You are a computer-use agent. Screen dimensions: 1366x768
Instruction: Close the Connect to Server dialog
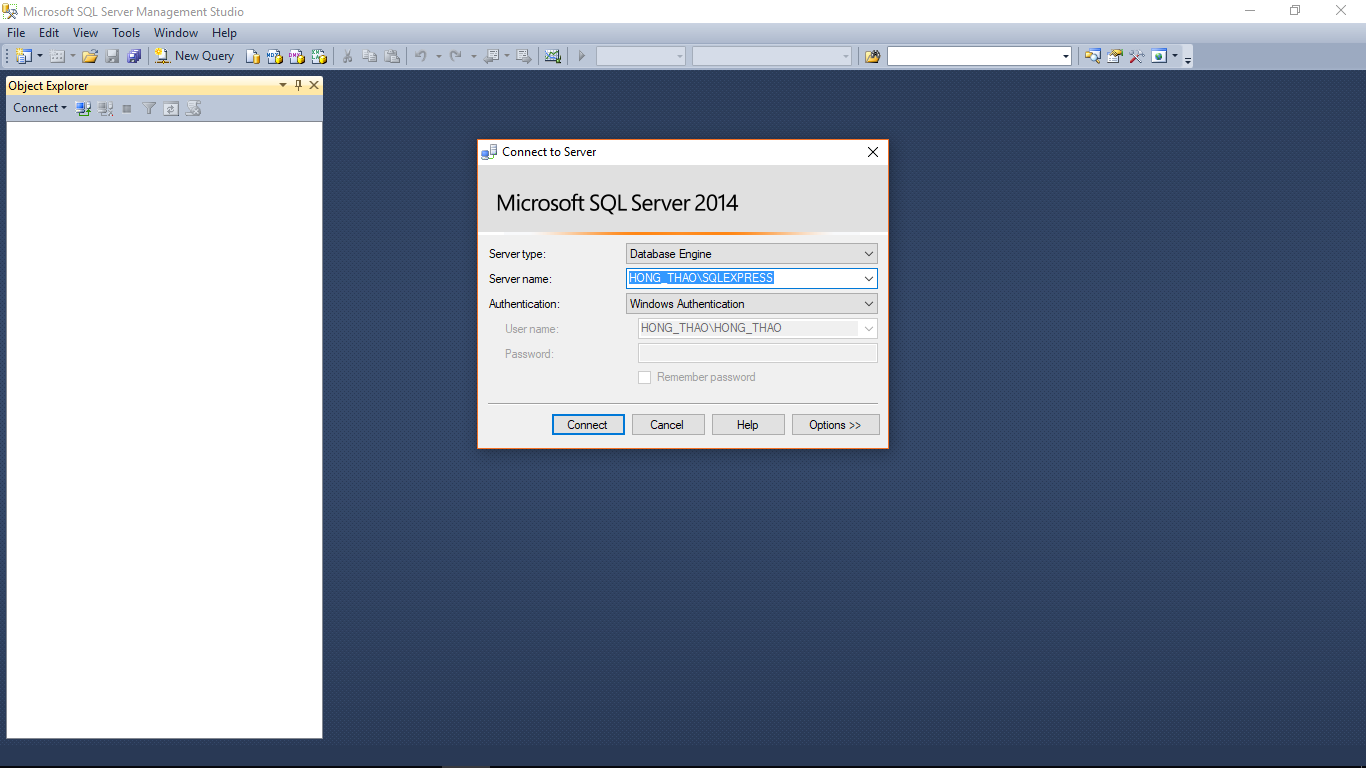point(873,152)
